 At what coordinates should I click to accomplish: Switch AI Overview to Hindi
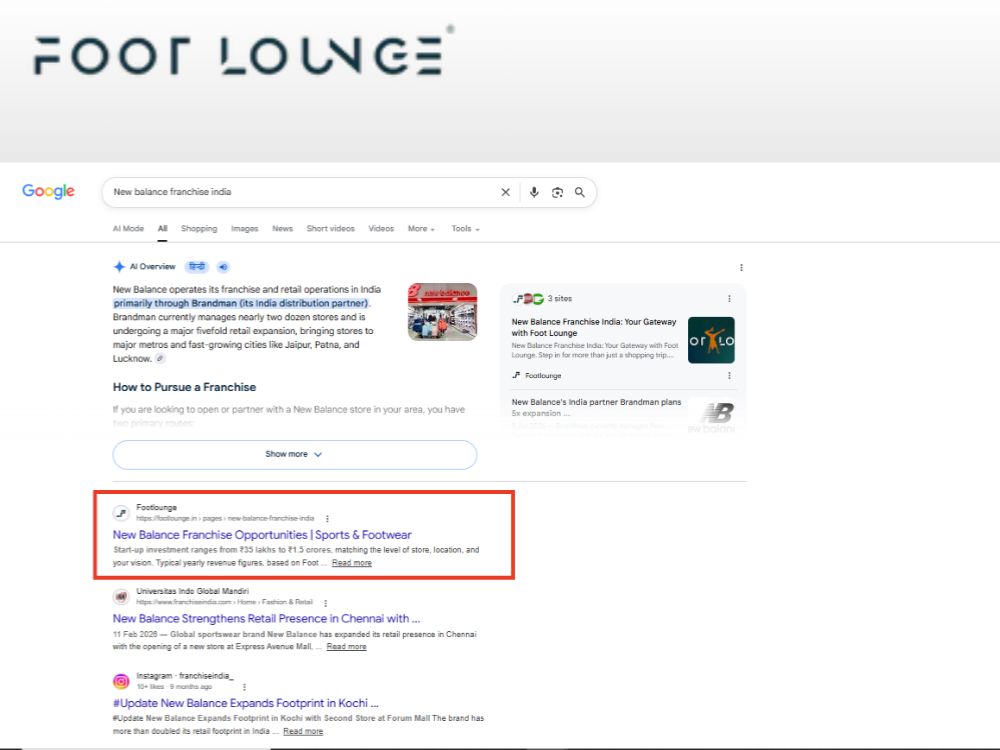[197, 267]
